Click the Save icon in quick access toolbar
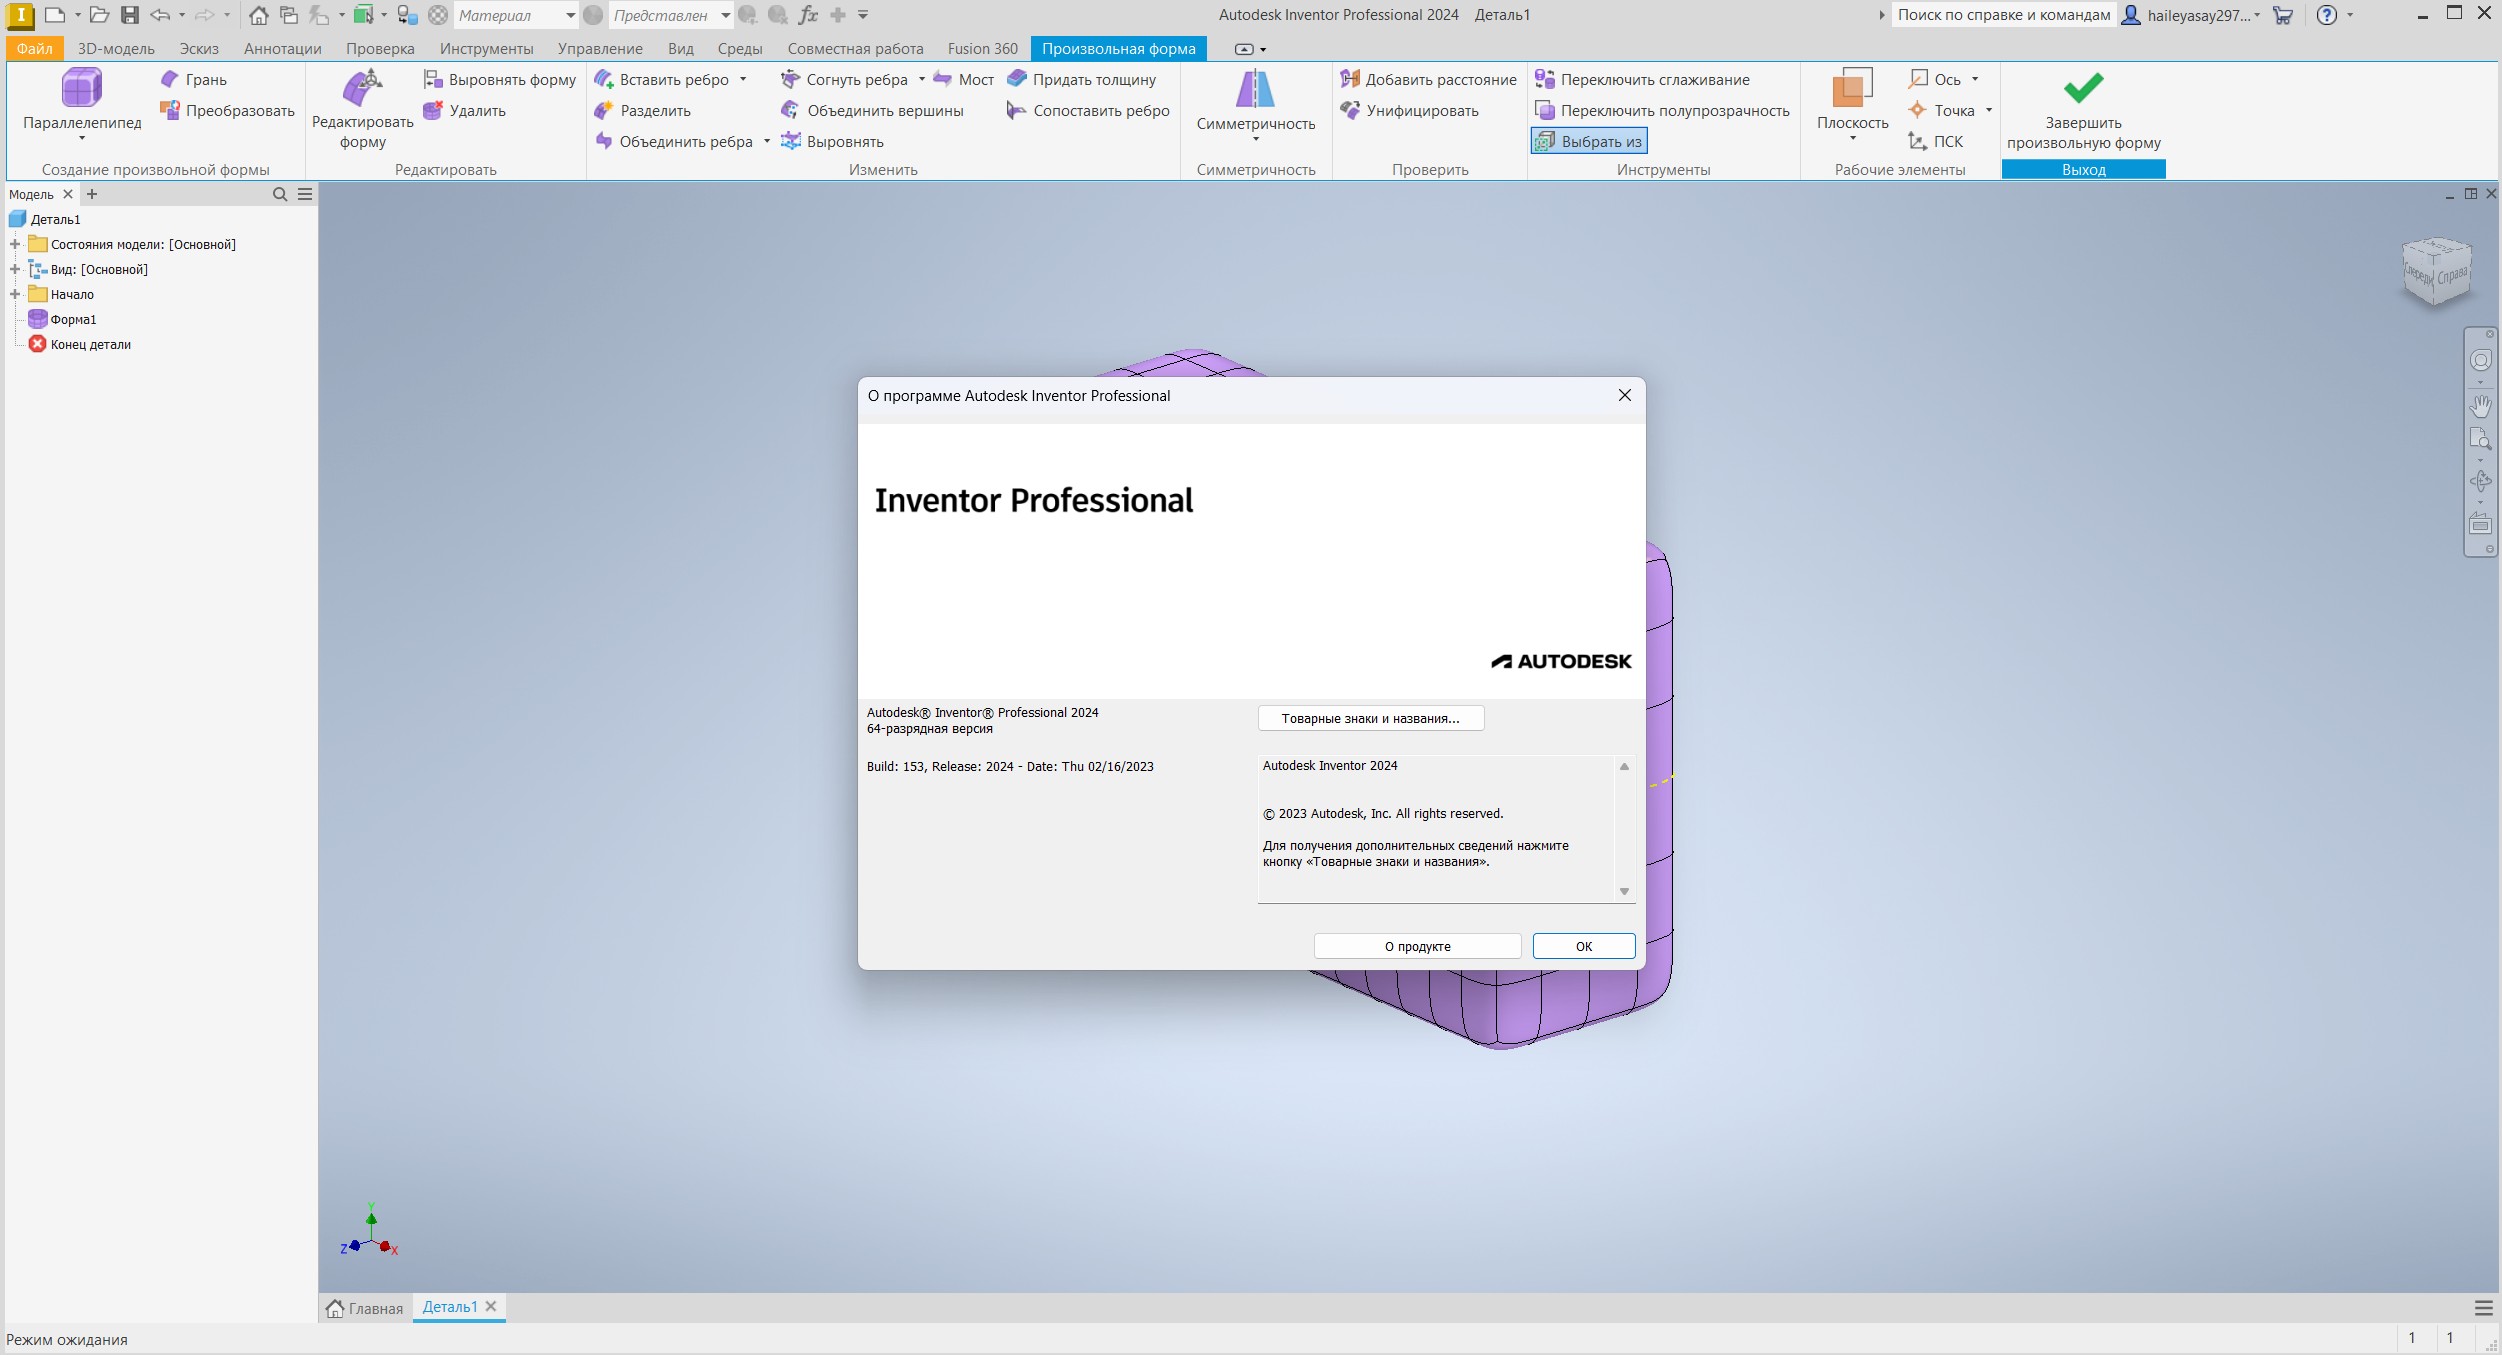This screenshot has height=1355, width=2502. pos(130,15)
